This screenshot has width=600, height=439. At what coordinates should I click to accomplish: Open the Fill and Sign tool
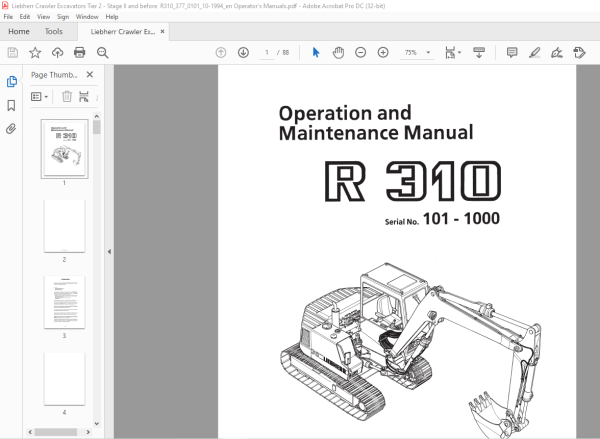[557, 52]
